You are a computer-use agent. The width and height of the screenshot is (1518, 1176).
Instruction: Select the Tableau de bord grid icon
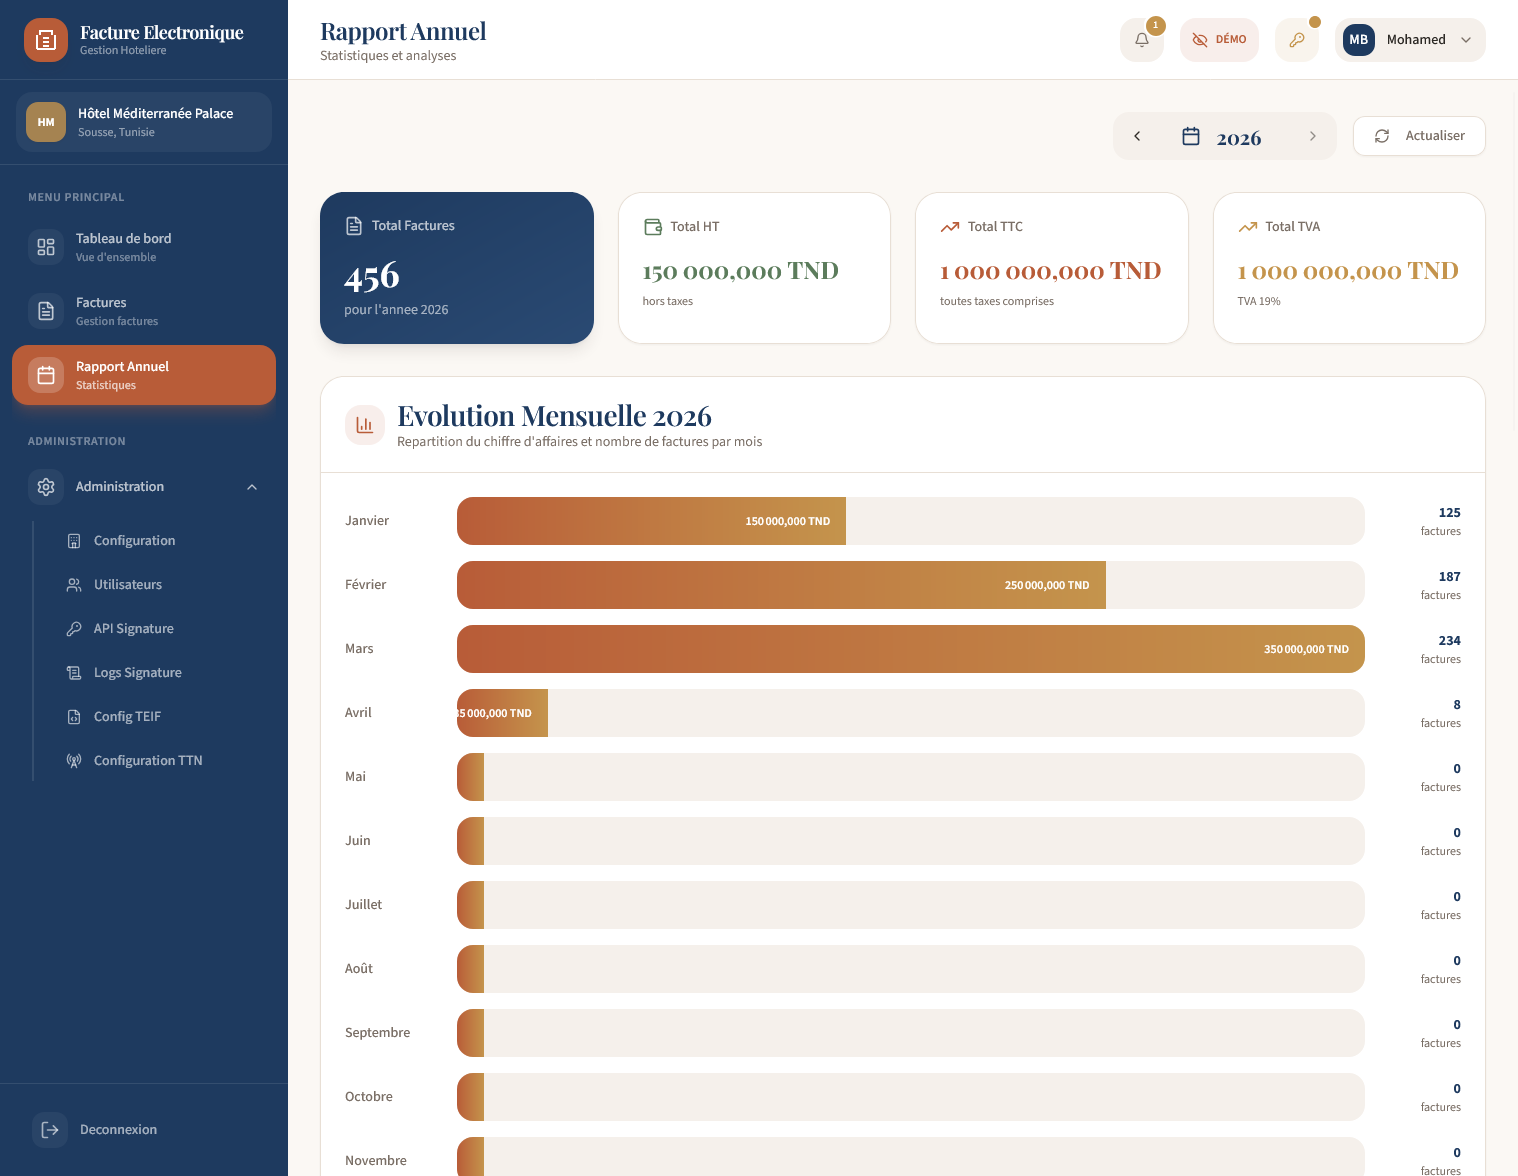[45, 246]
